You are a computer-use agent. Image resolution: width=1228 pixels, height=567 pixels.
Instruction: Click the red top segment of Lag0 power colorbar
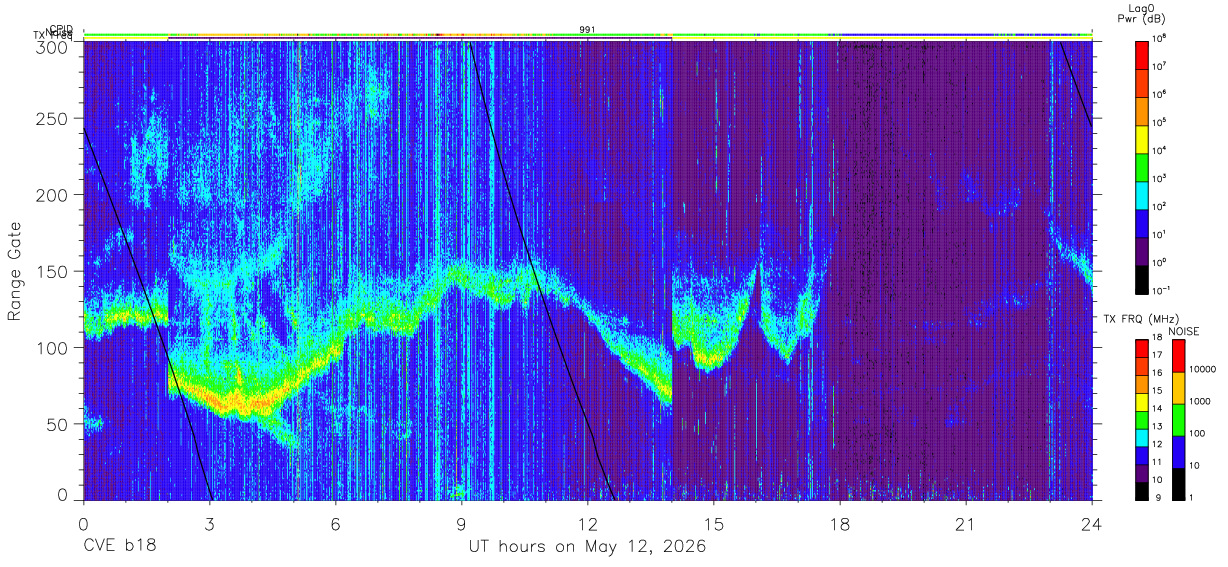pyautogui.click(x=1142, y=54)
